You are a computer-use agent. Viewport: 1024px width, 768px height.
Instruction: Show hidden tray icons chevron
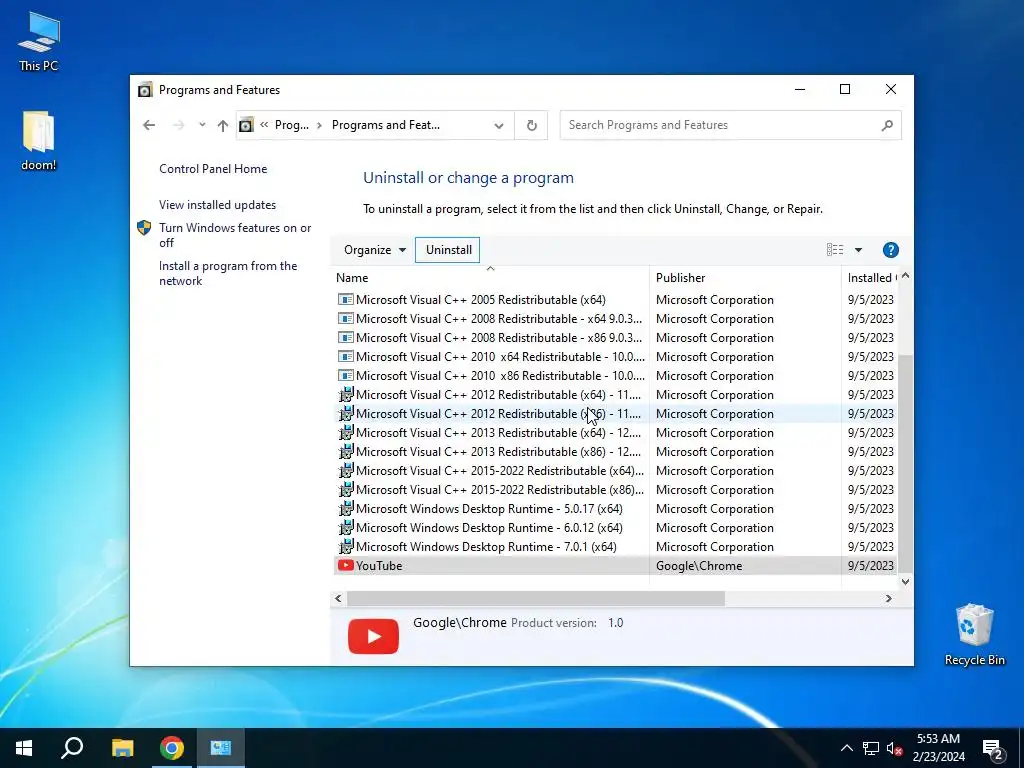coord(846,748)
